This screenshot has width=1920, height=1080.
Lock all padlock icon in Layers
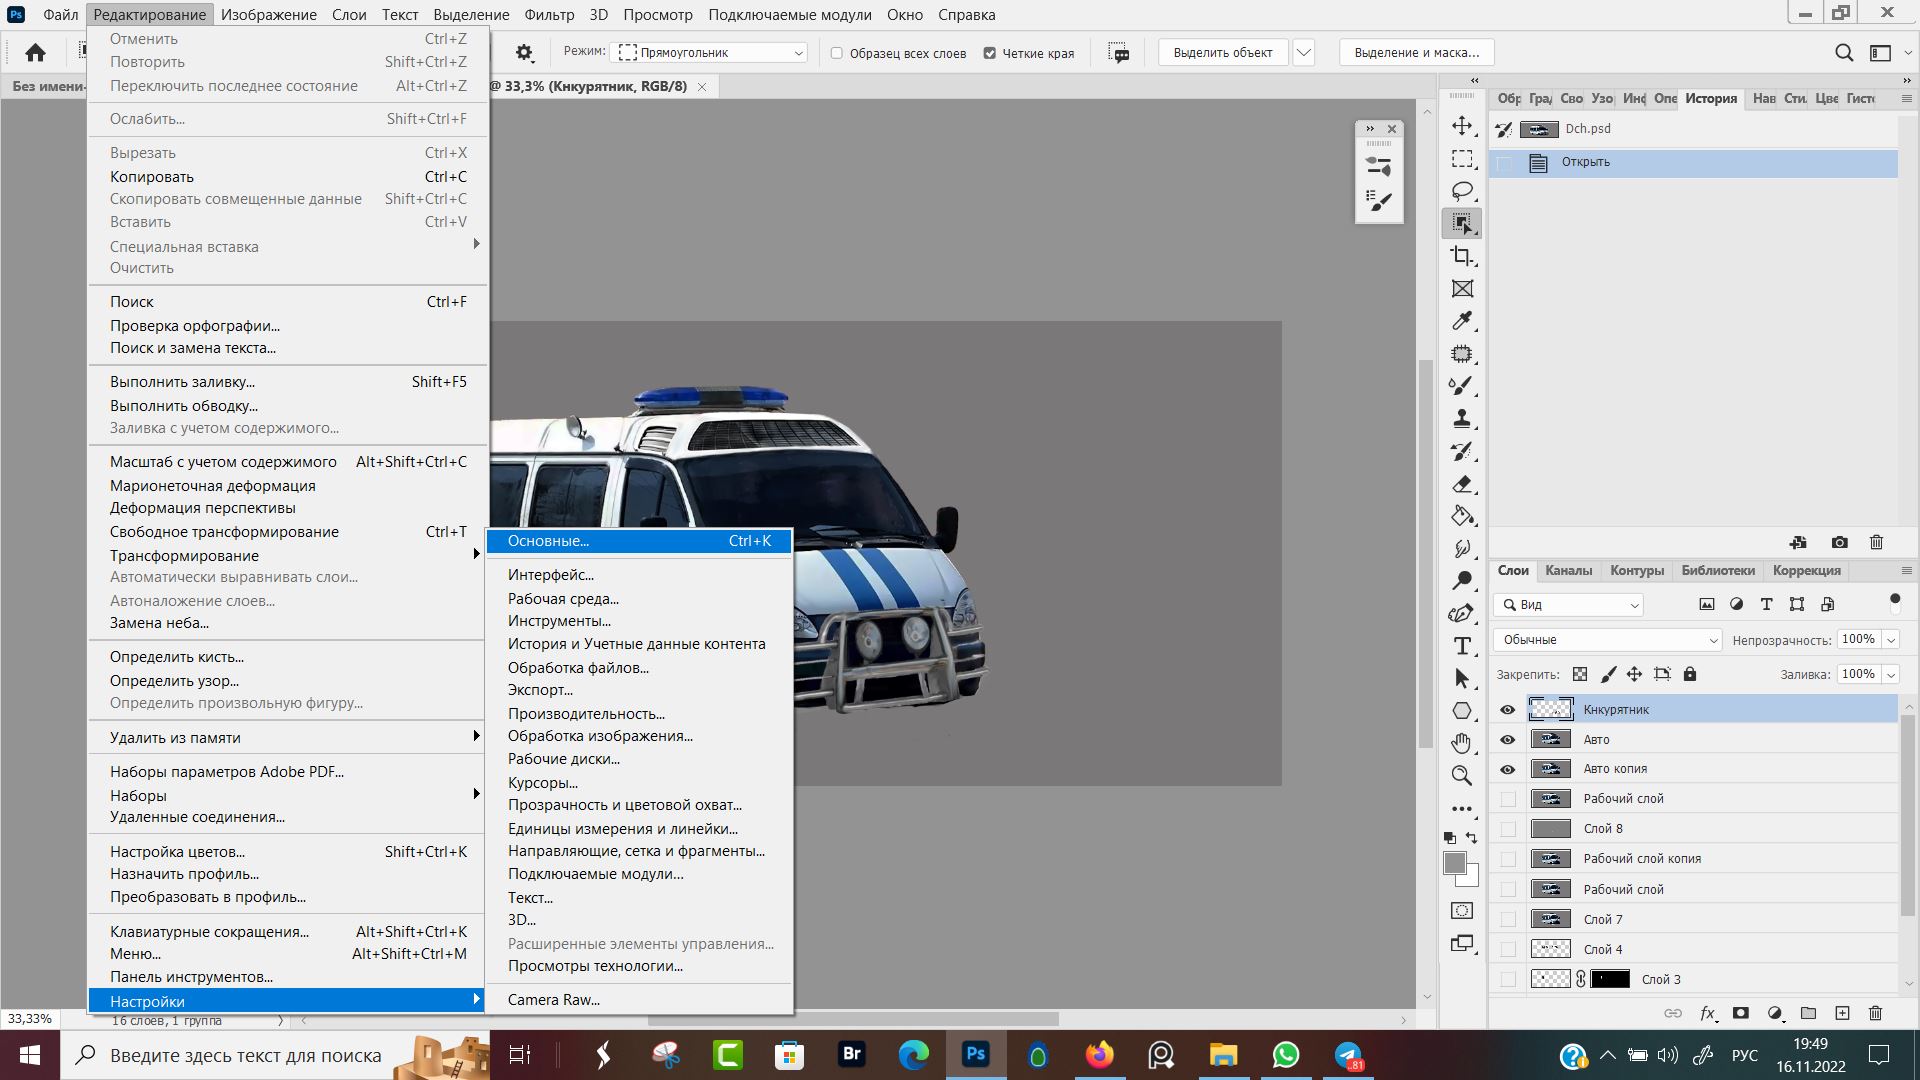click(1690, 674)
